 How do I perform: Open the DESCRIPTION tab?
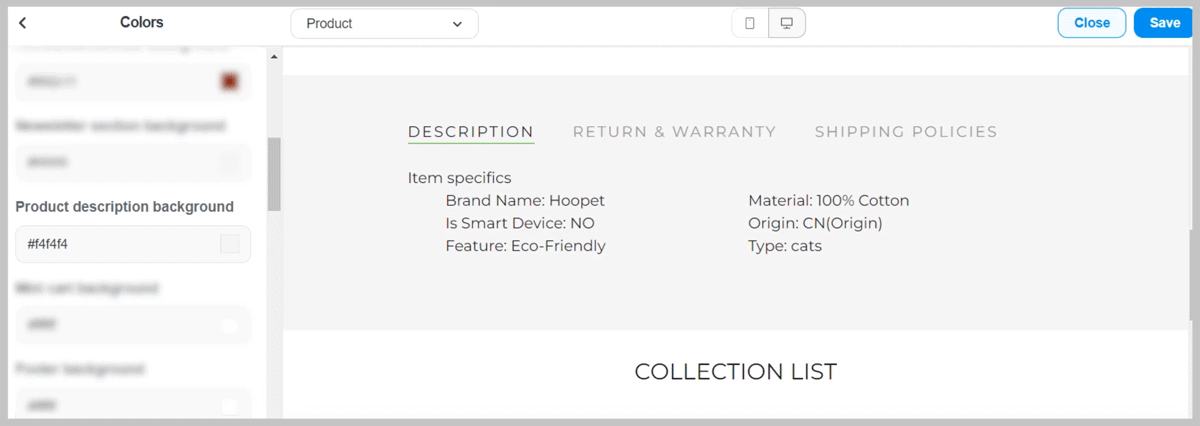[x=471, y=132]
